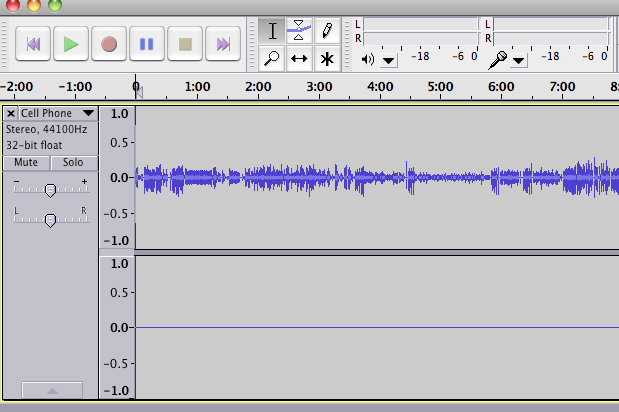
Task: Skip to end of the track
Action: [223, 44]
